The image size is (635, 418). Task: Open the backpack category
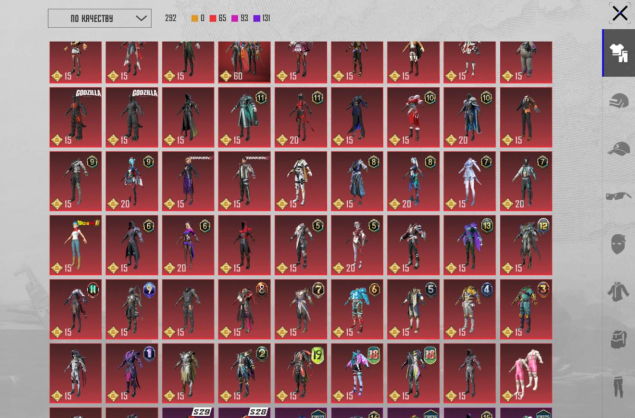pos(617,338)
